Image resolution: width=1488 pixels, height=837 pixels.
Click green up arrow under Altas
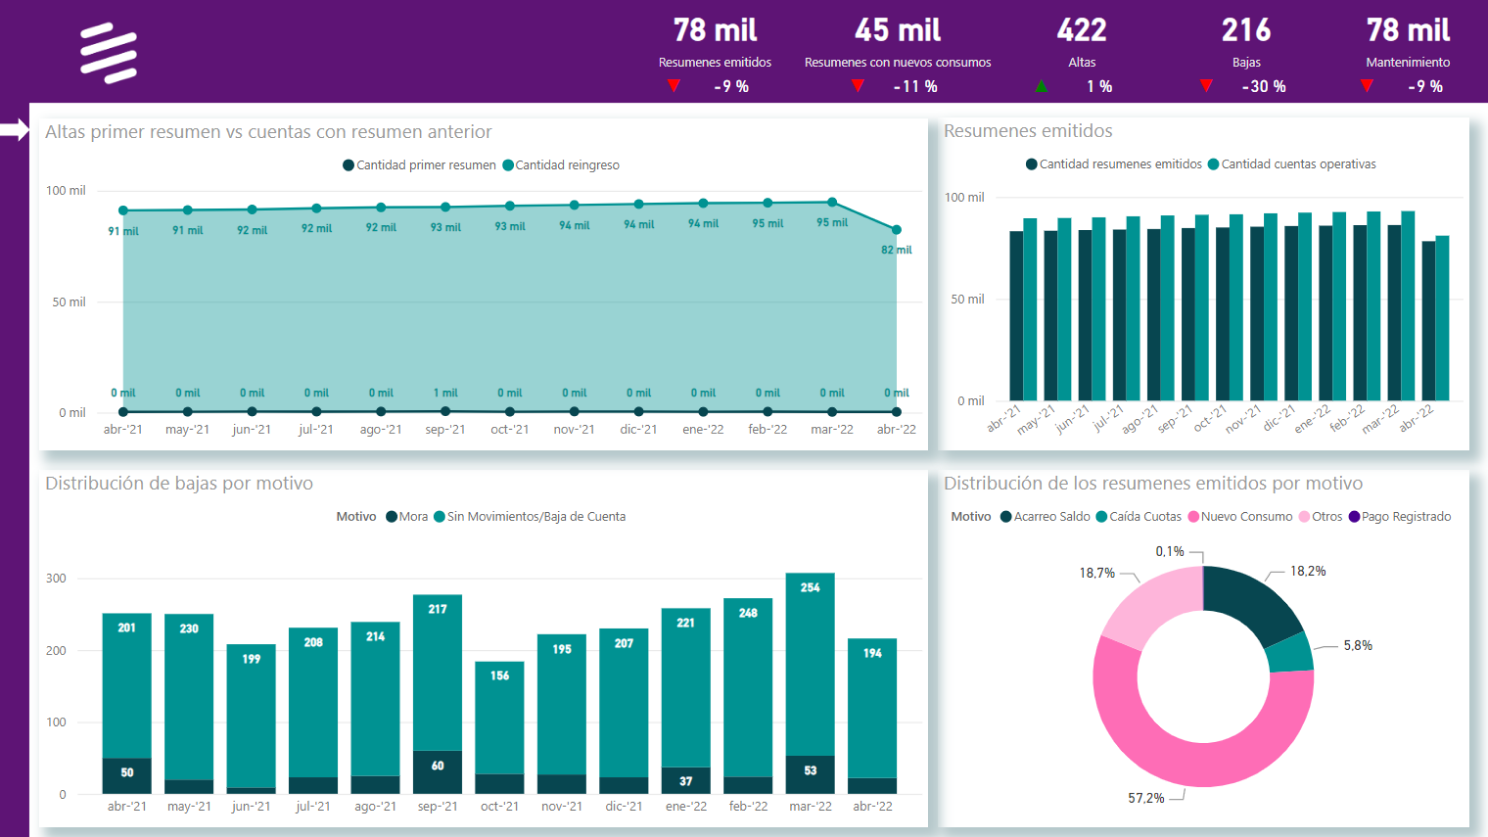pyautogui.click(x=1041, y=86)
